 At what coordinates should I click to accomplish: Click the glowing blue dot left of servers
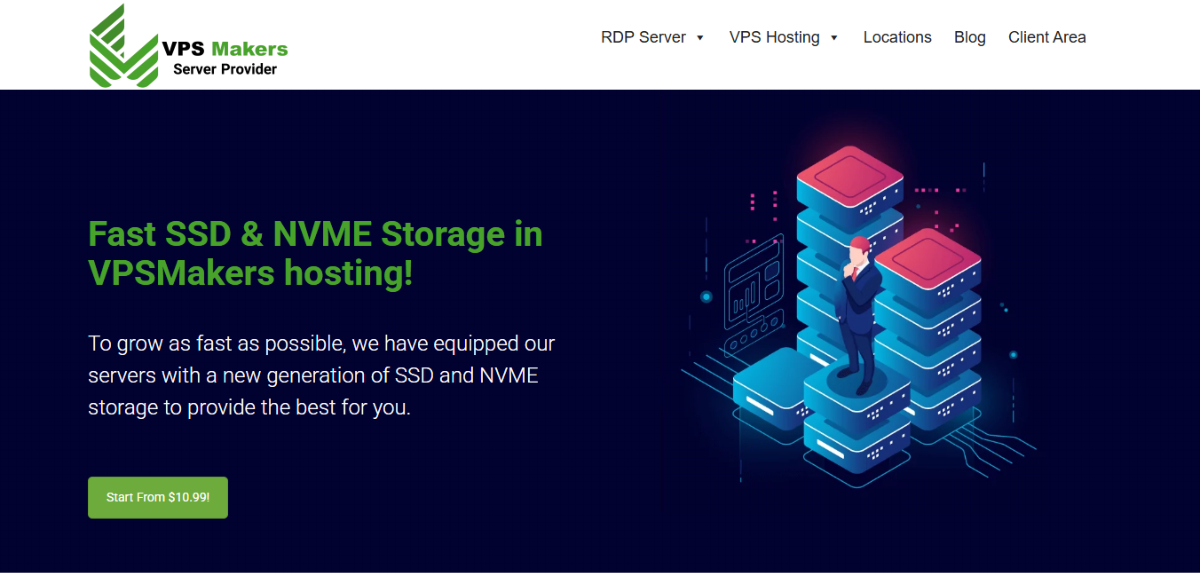pos(706,297)
